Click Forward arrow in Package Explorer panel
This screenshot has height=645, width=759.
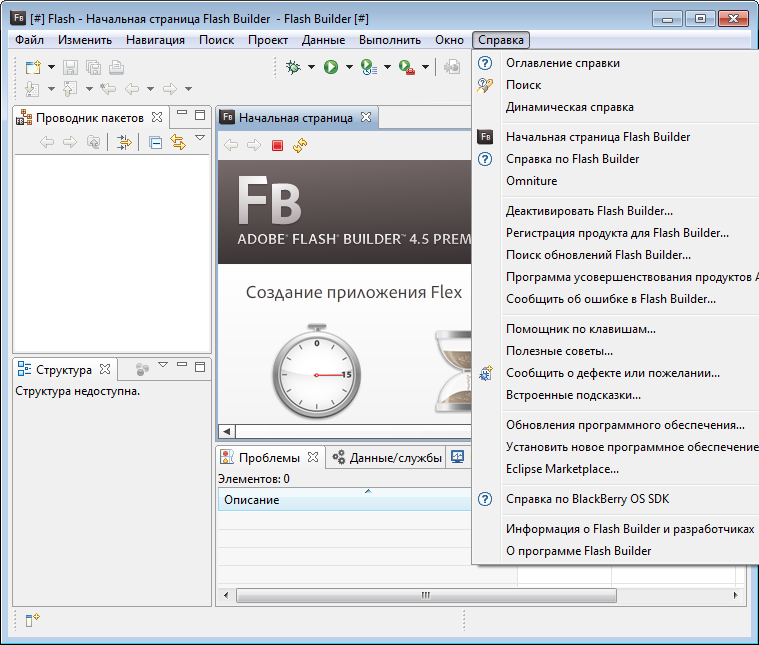pos(70,142)
